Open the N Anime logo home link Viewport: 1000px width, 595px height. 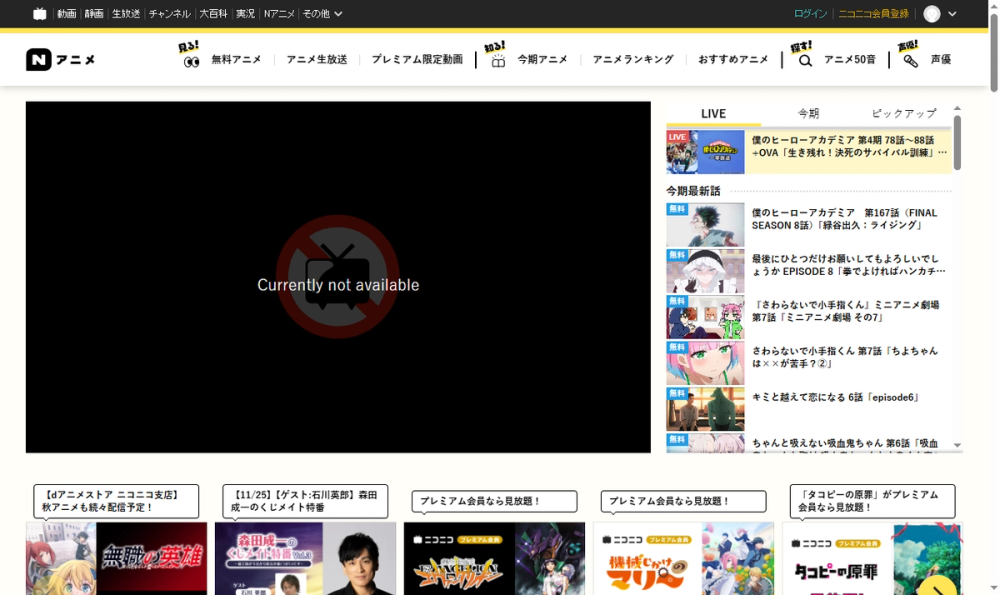click(61, 59)
